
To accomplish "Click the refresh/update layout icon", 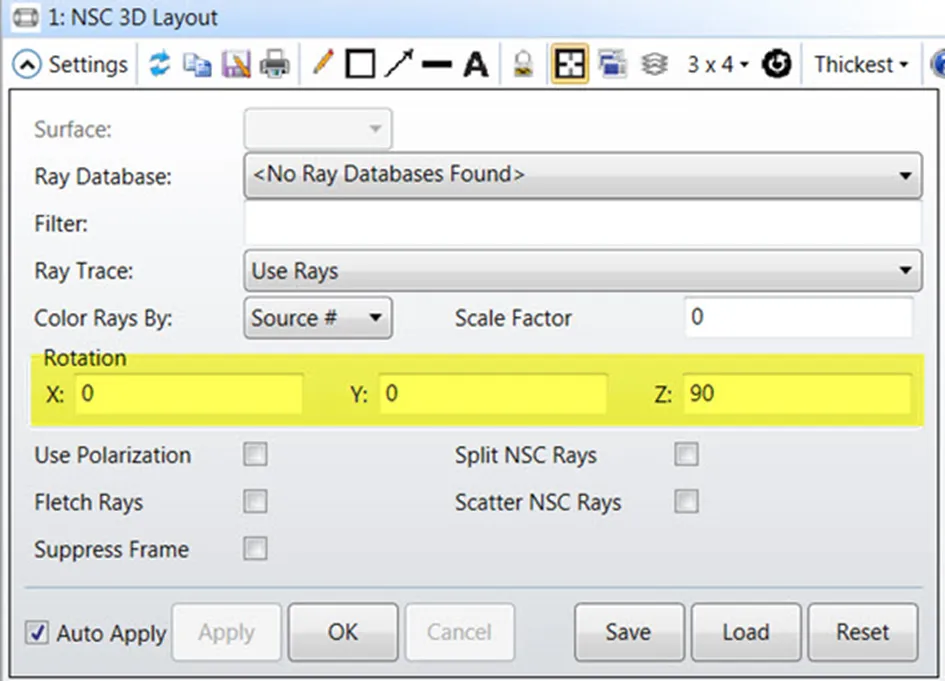I will (159, 64).
